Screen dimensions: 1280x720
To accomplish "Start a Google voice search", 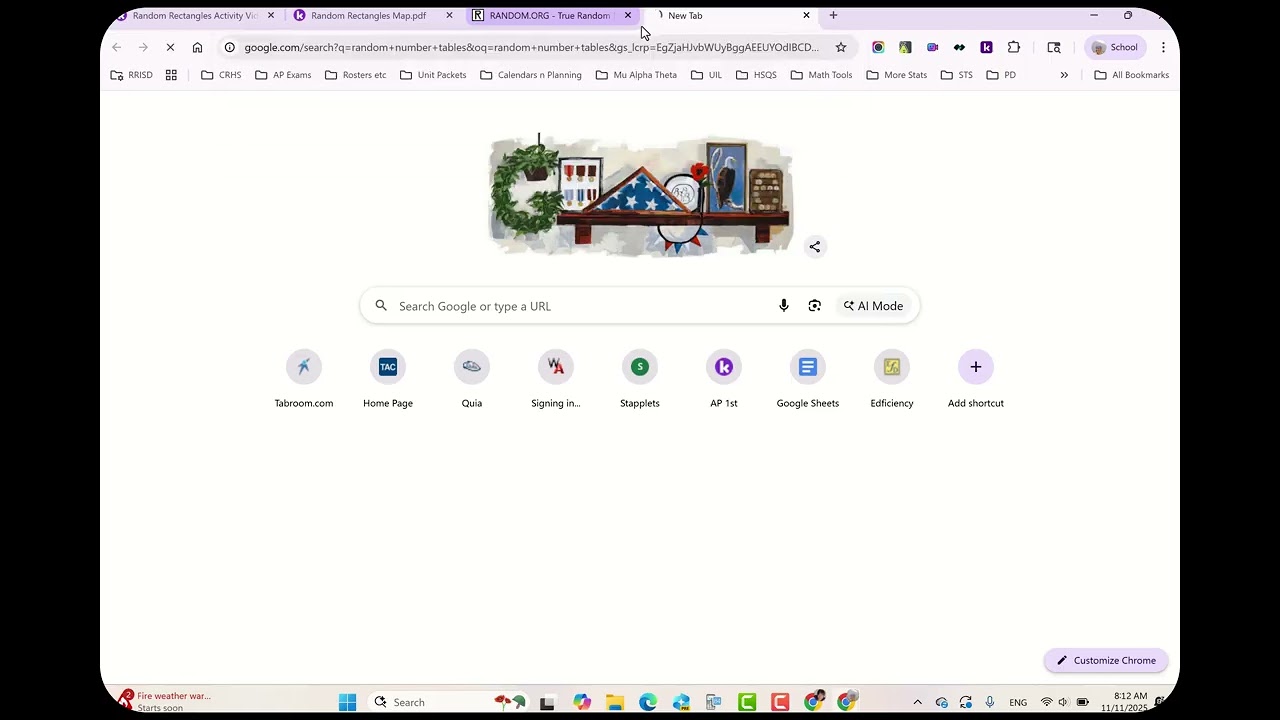I will click(x=784, y=306).
